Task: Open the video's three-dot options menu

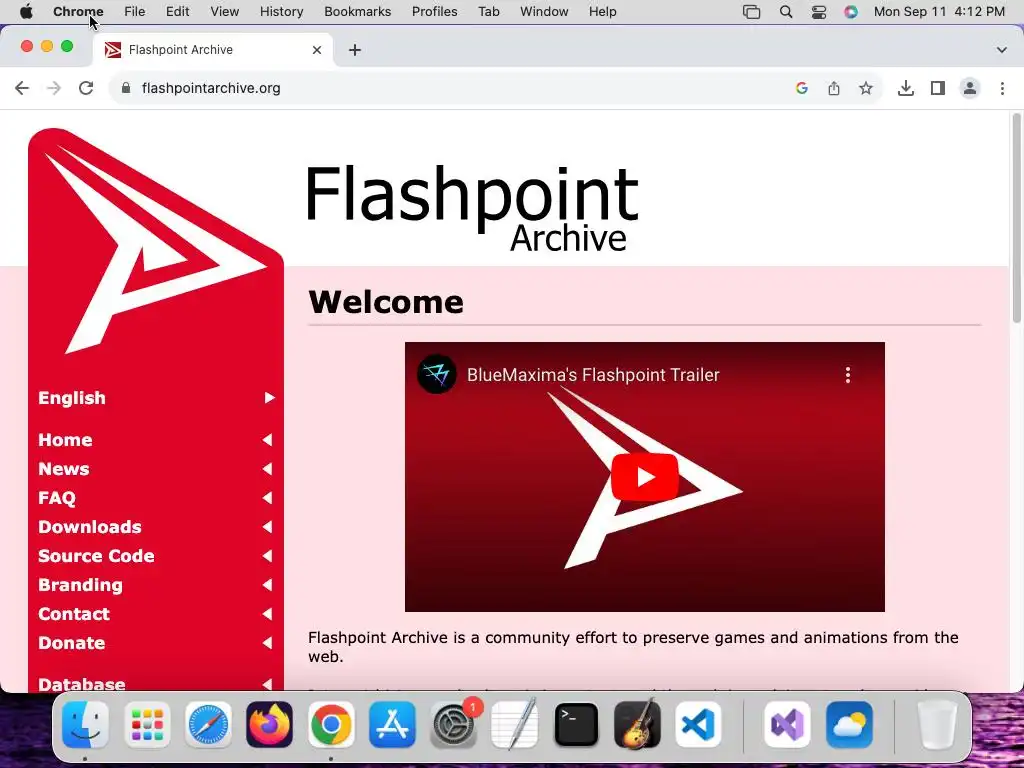Action: click(848, 375)
